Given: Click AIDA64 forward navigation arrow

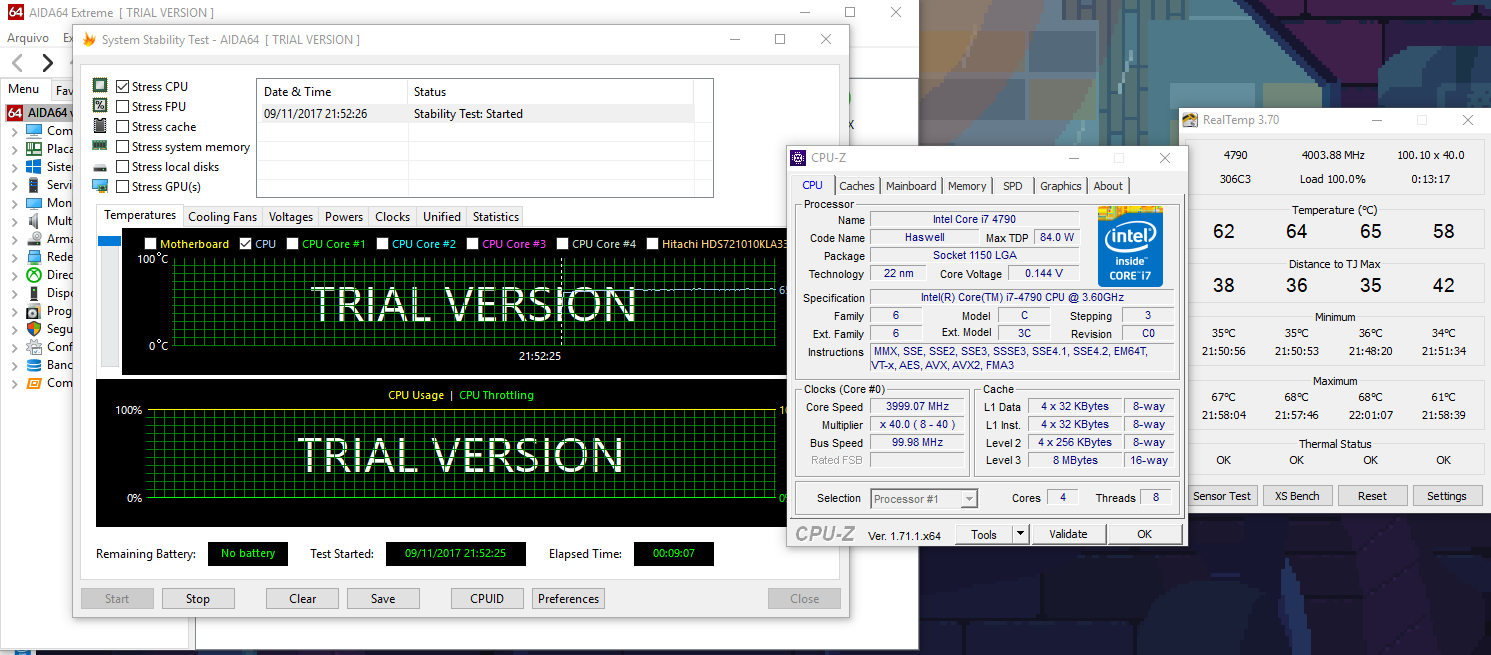Looking at the screenshot, I should point(47,63).
